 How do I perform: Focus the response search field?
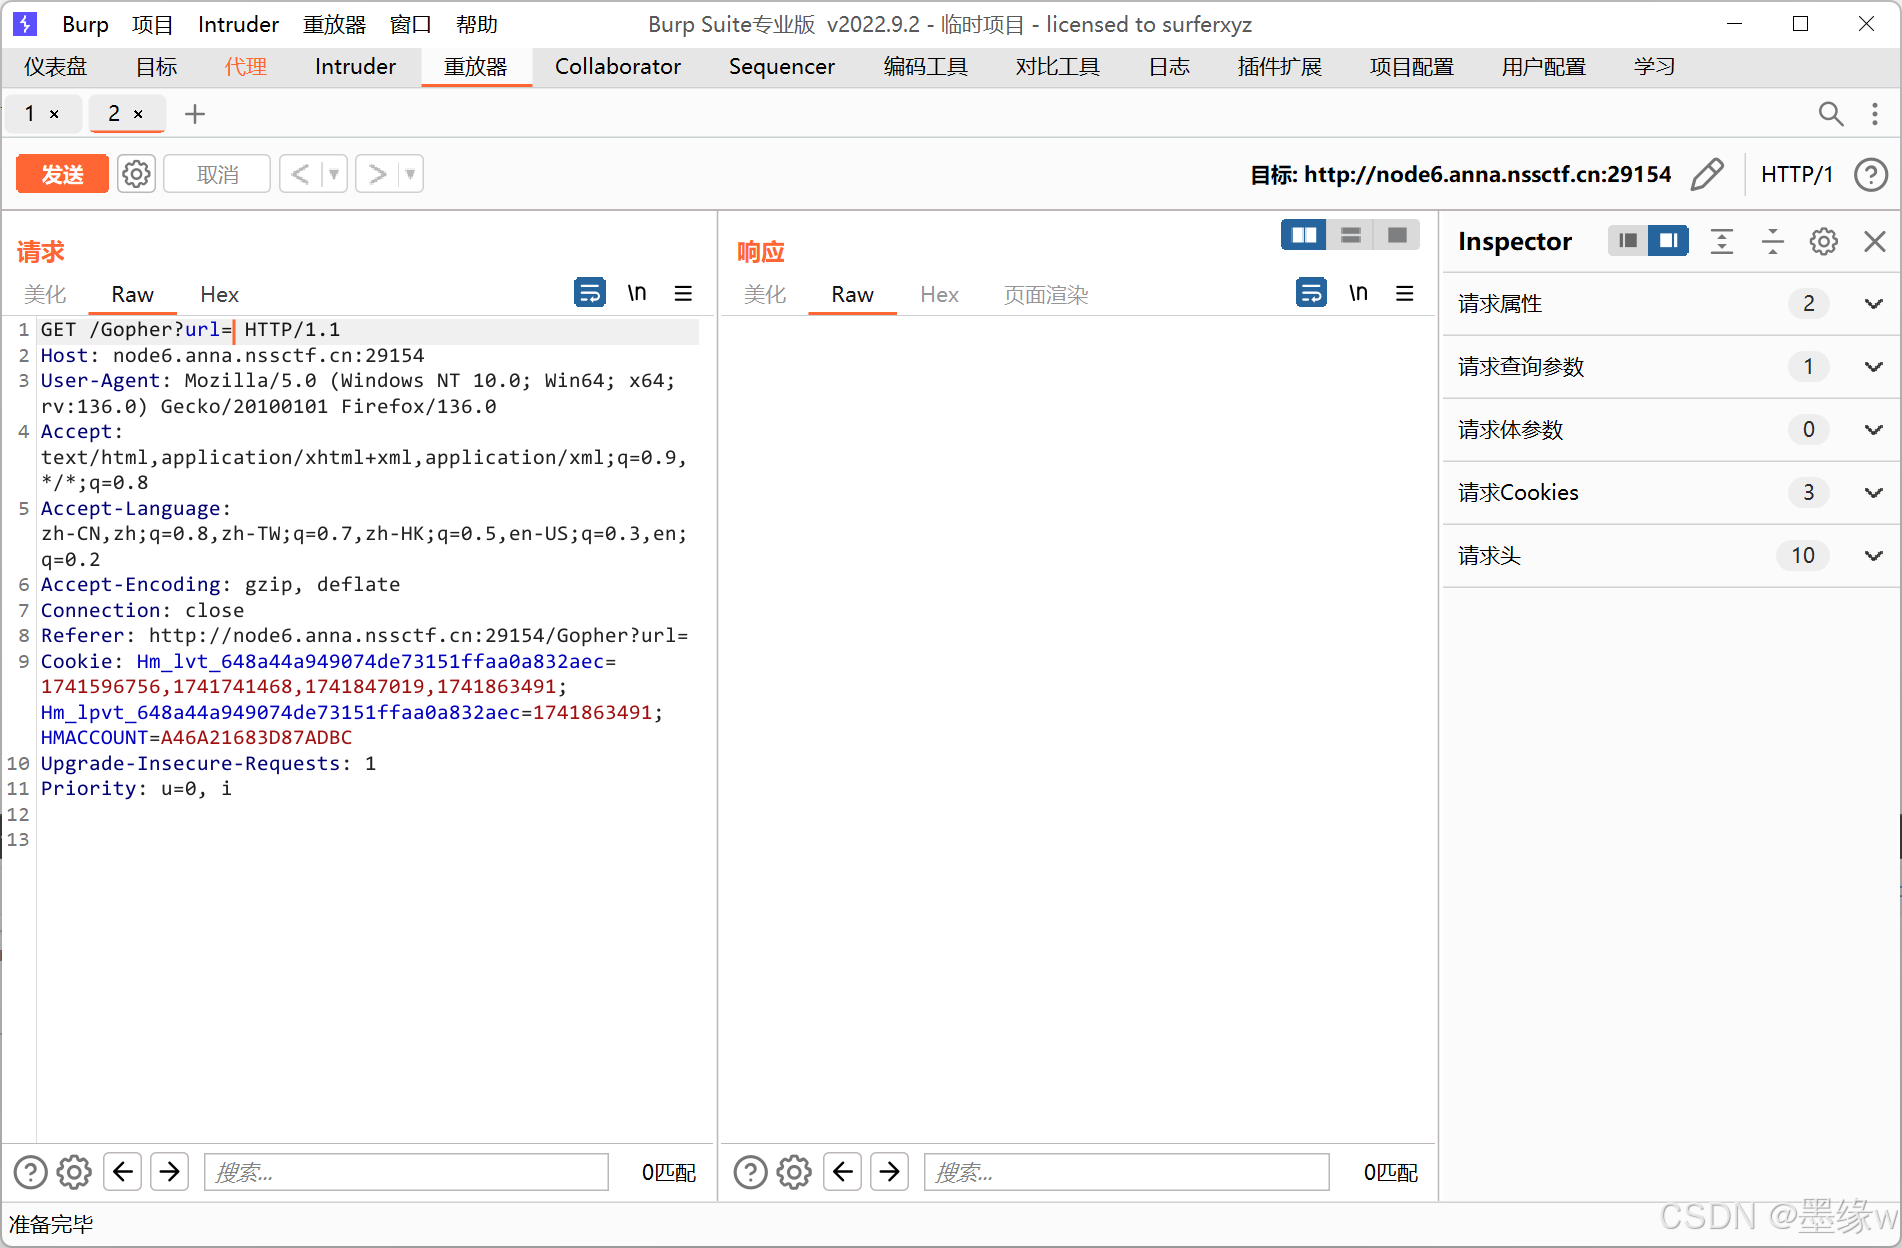pos(1127,1172)
